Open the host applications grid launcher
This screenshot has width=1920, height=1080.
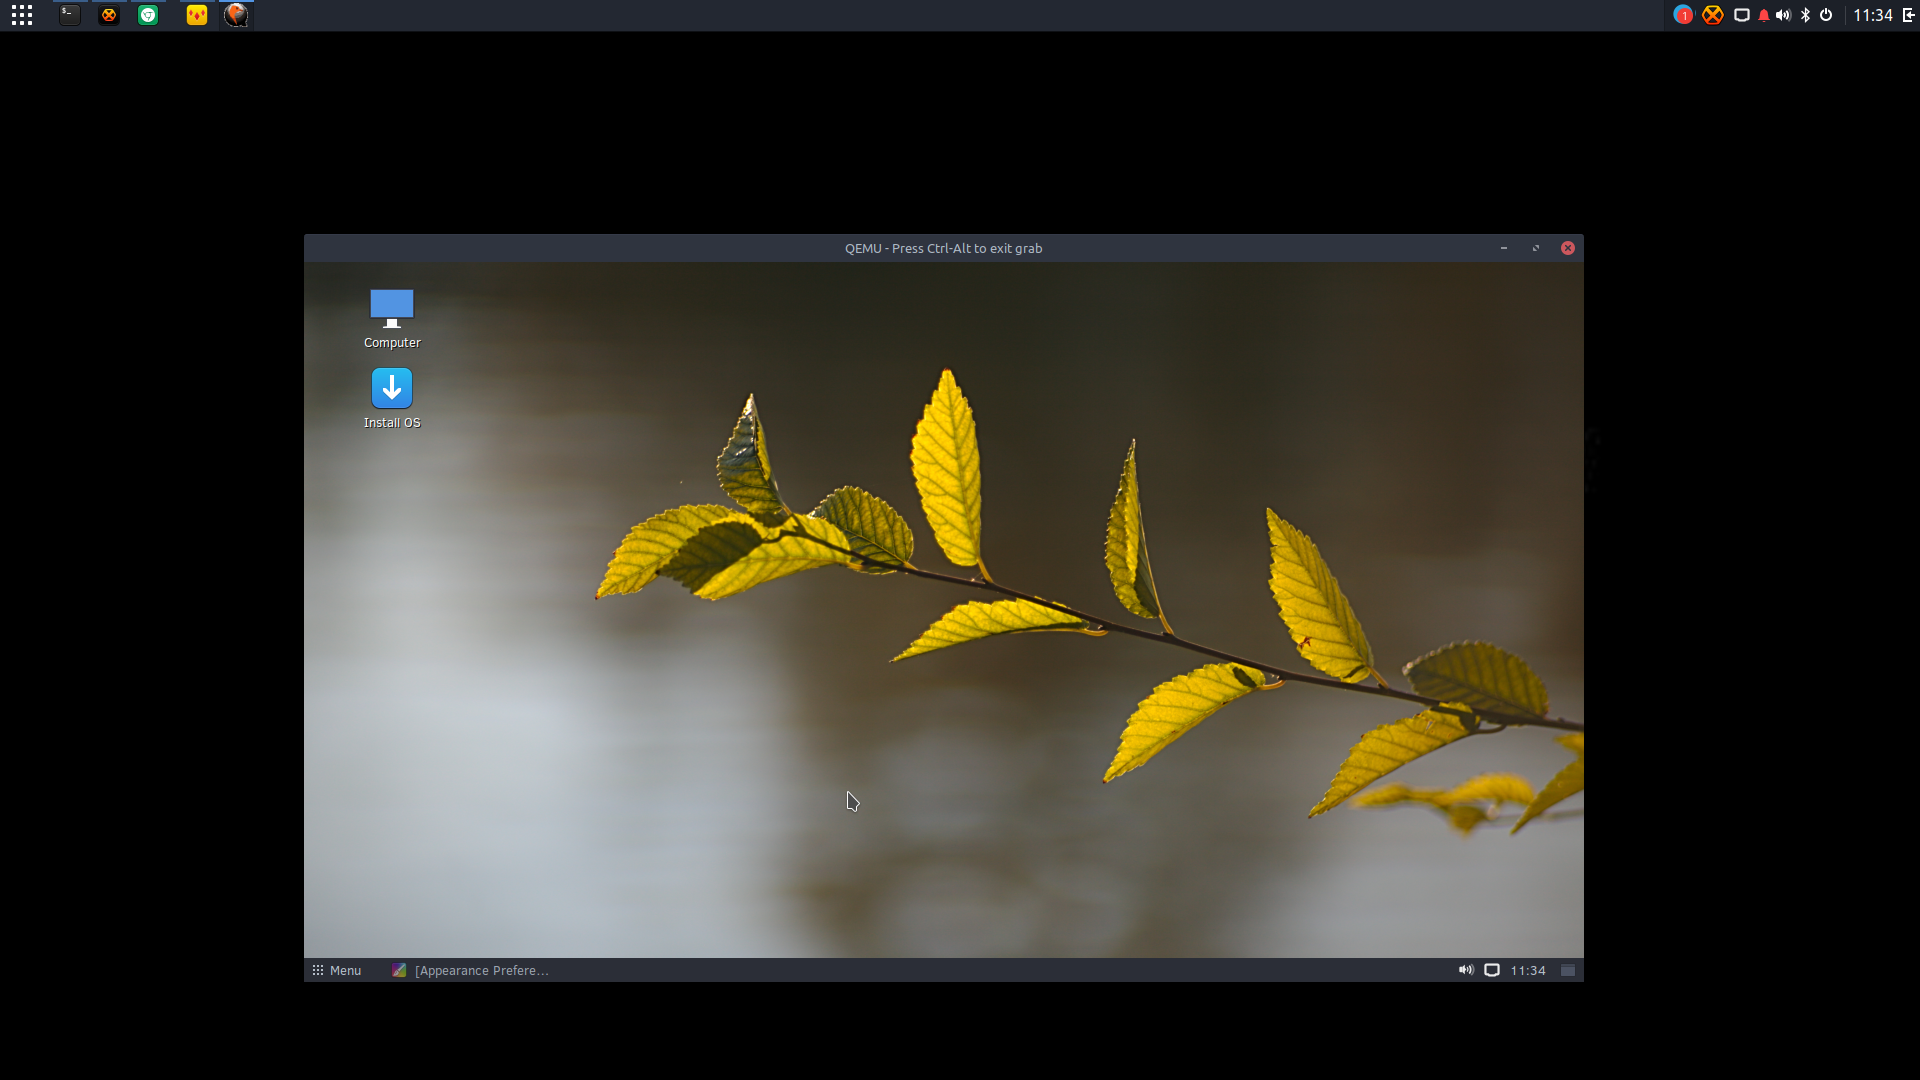[x=22, y=15]
